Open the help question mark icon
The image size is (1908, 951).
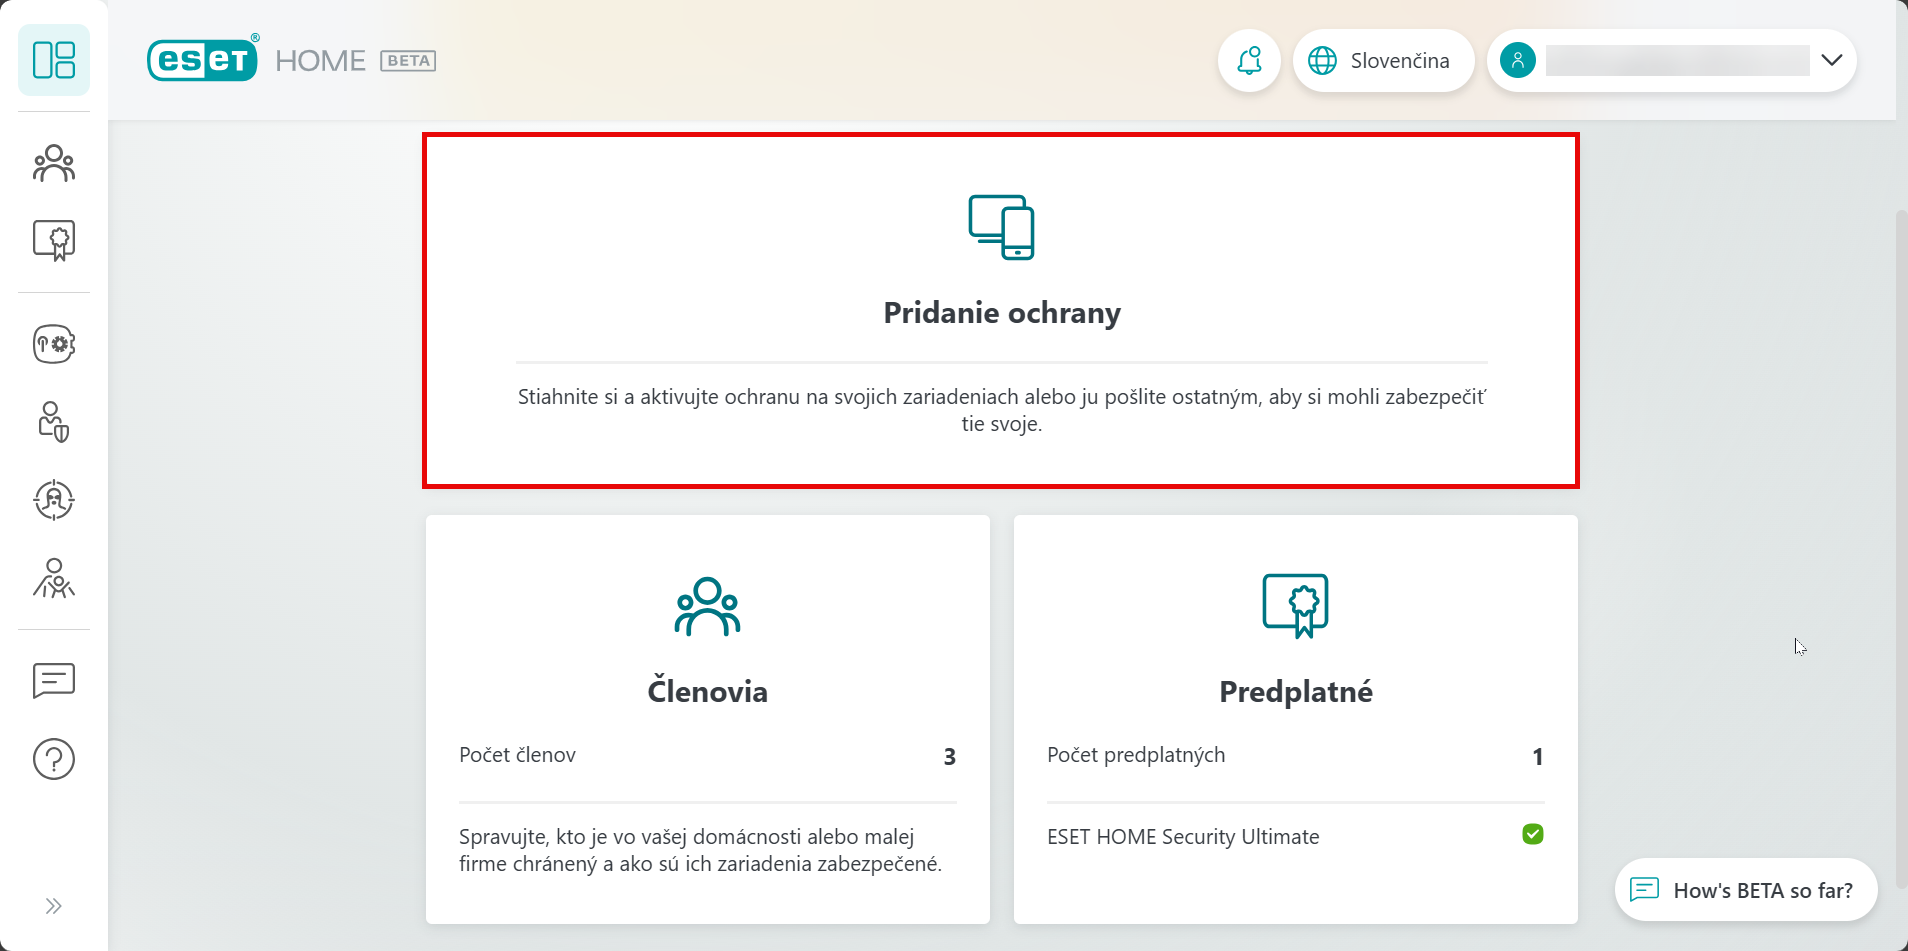54,759
